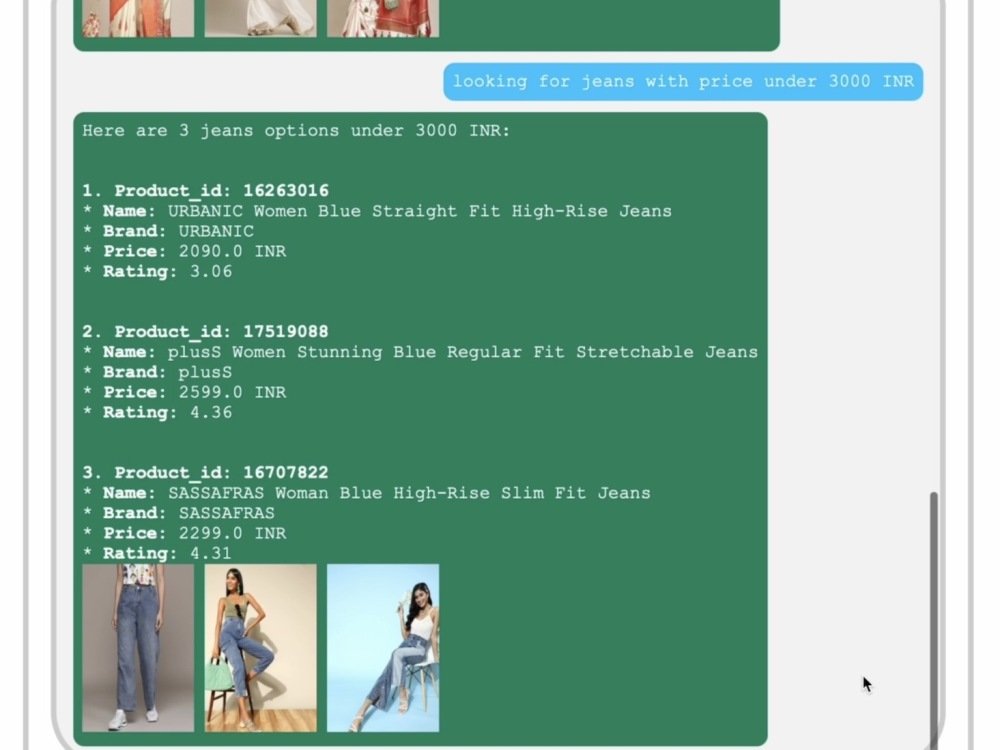The width and height of the screenshot is (1000, 750).
Task: Click the Brand: SASSAFRAS line
Action: (179, 513)
